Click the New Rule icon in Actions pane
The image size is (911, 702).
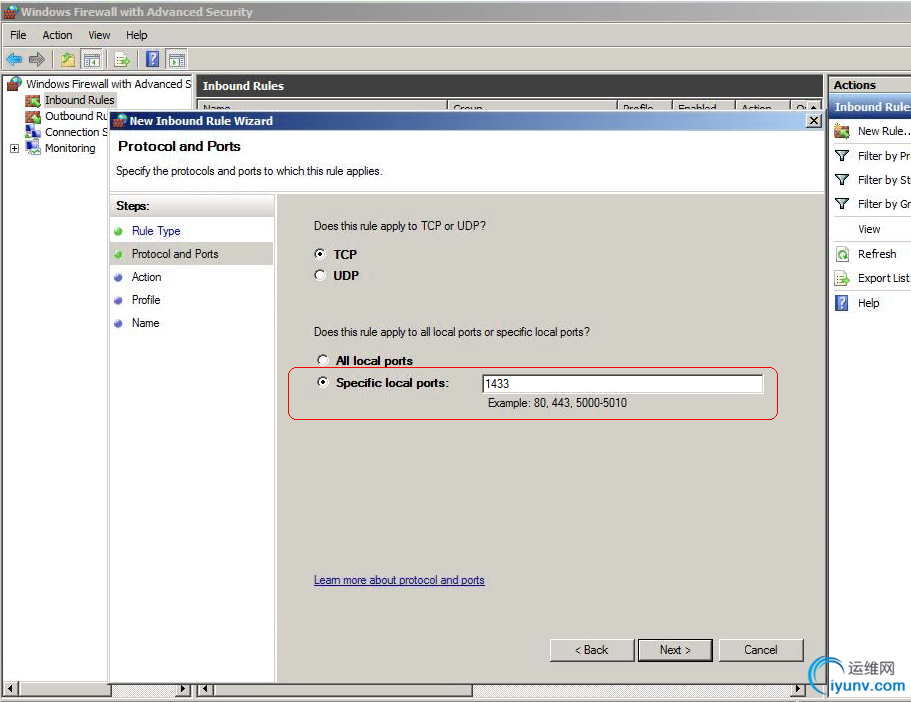pyautogui.click(x=842, y=131)
